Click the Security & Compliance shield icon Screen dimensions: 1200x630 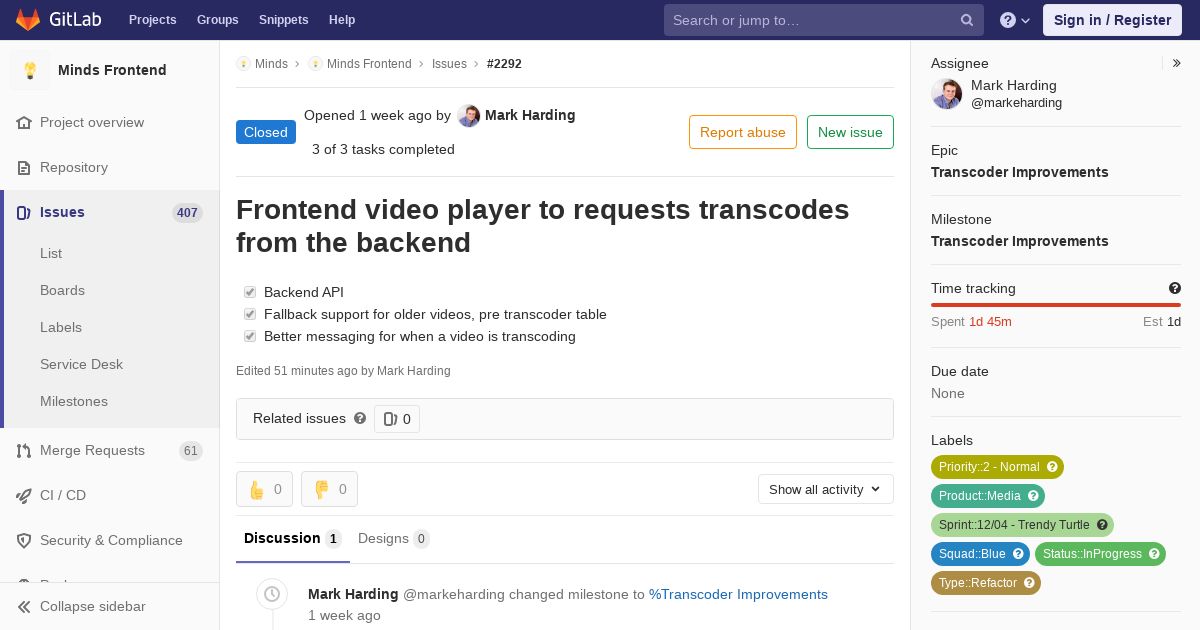(24, 541)
